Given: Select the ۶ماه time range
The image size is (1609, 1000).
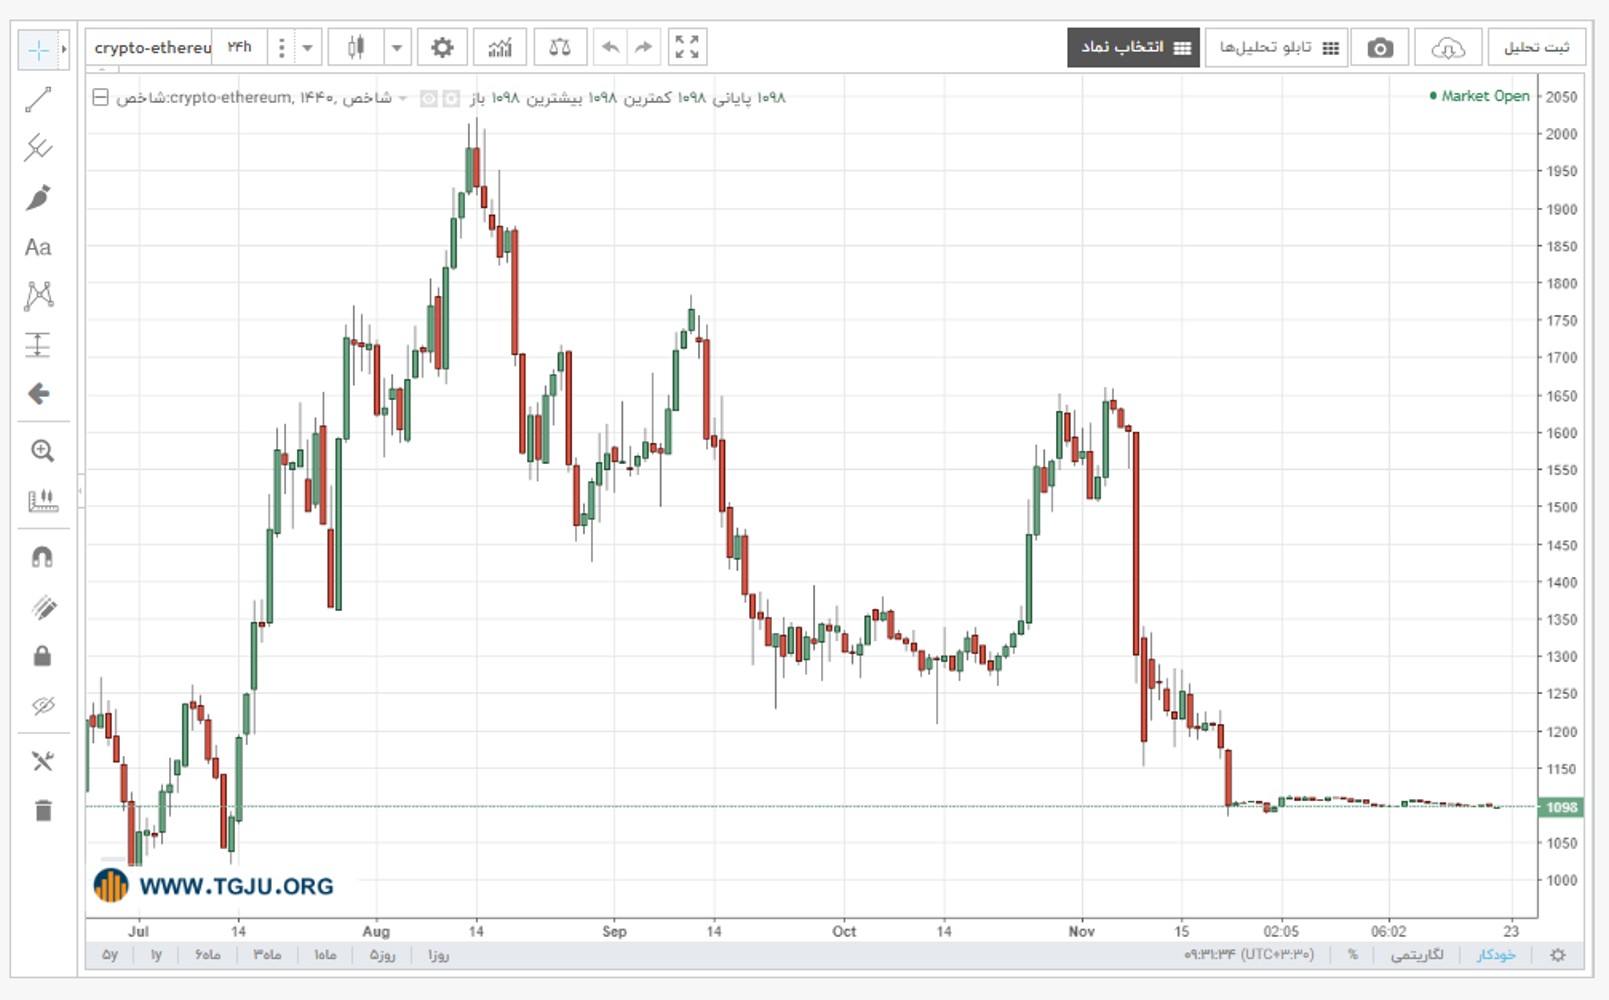Looking at the screenshot, I should coord(208,955).
